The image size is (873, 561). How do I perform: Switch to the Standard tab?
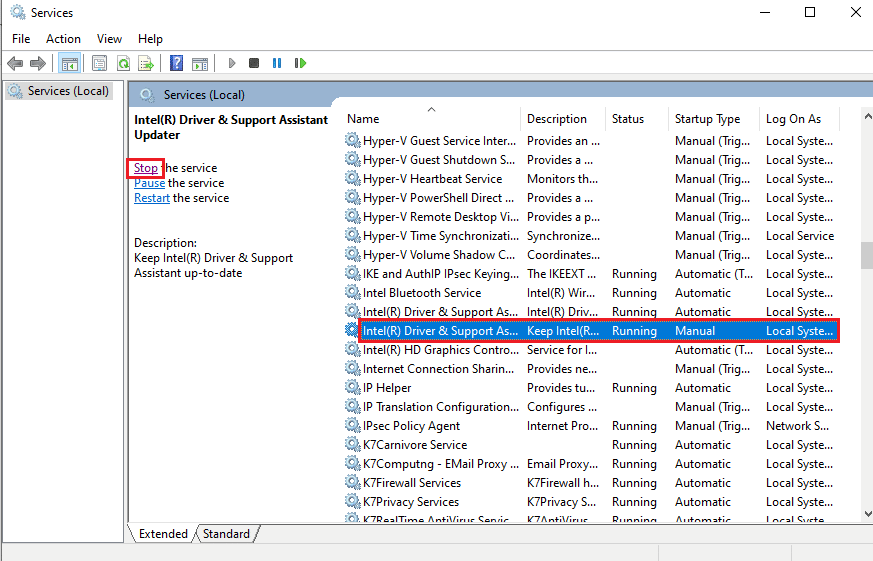tap(226, 534)
